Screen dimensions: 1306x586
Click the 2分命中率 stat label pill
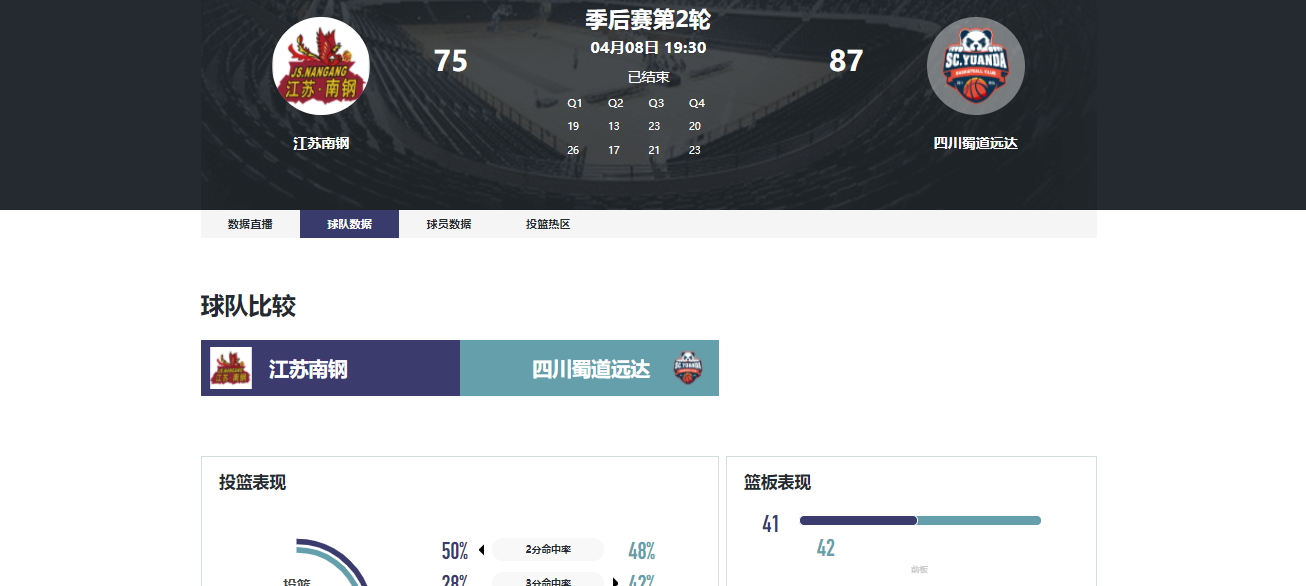point(548,550)
